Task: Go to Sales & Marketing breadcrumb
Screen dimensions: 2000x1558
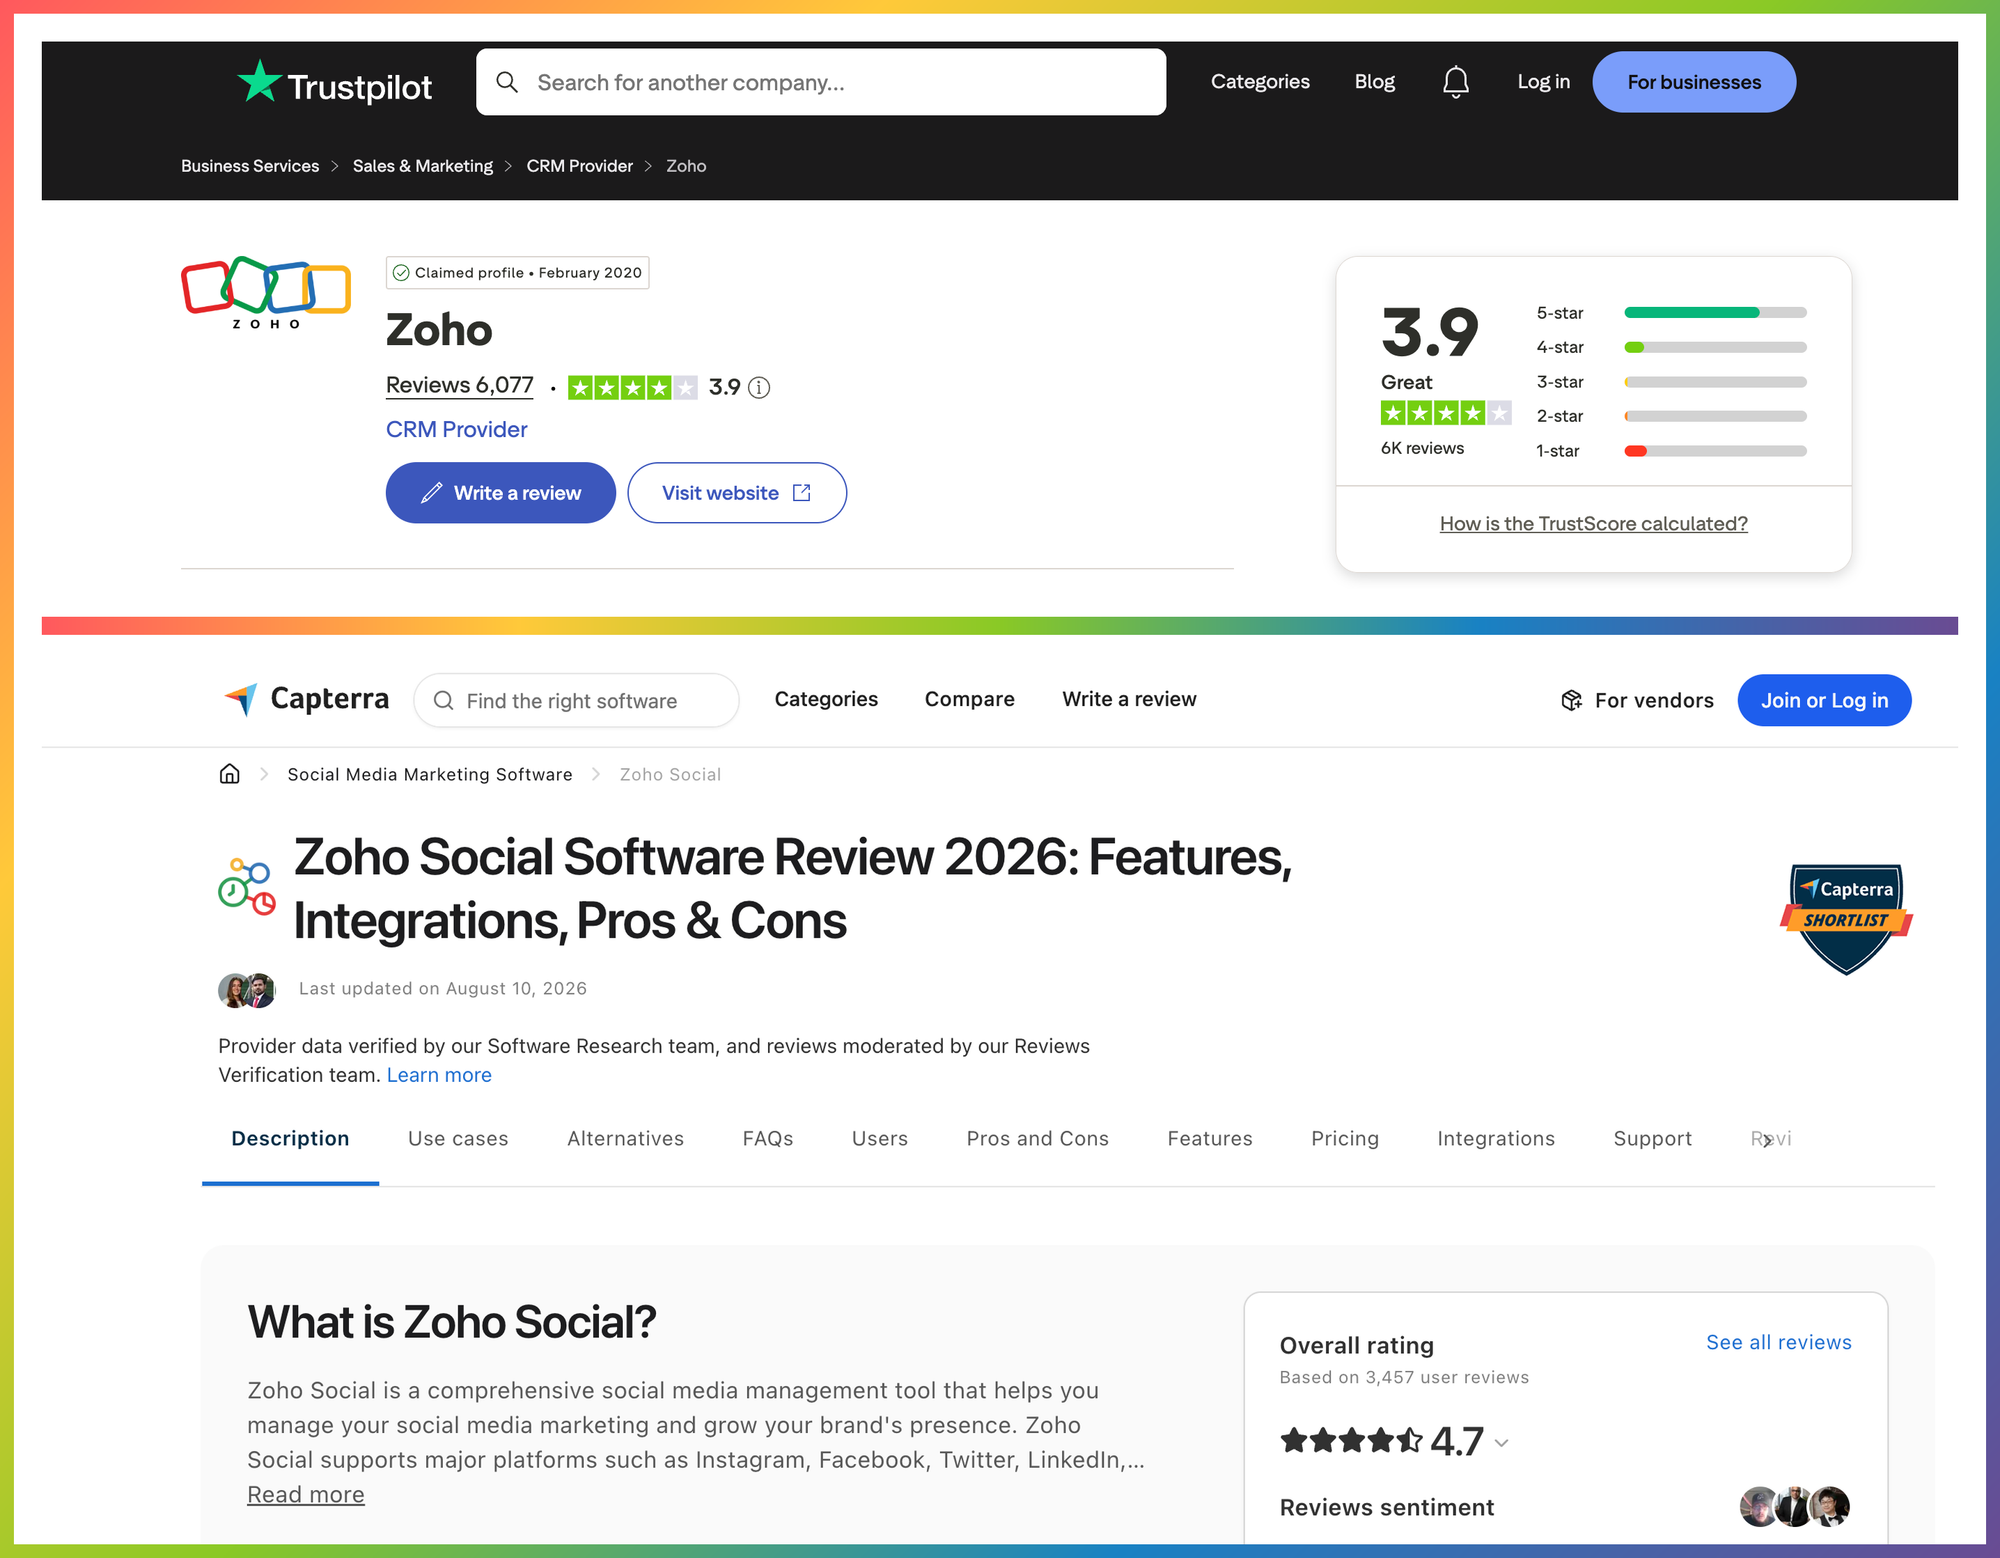Action: coord(423,166)
